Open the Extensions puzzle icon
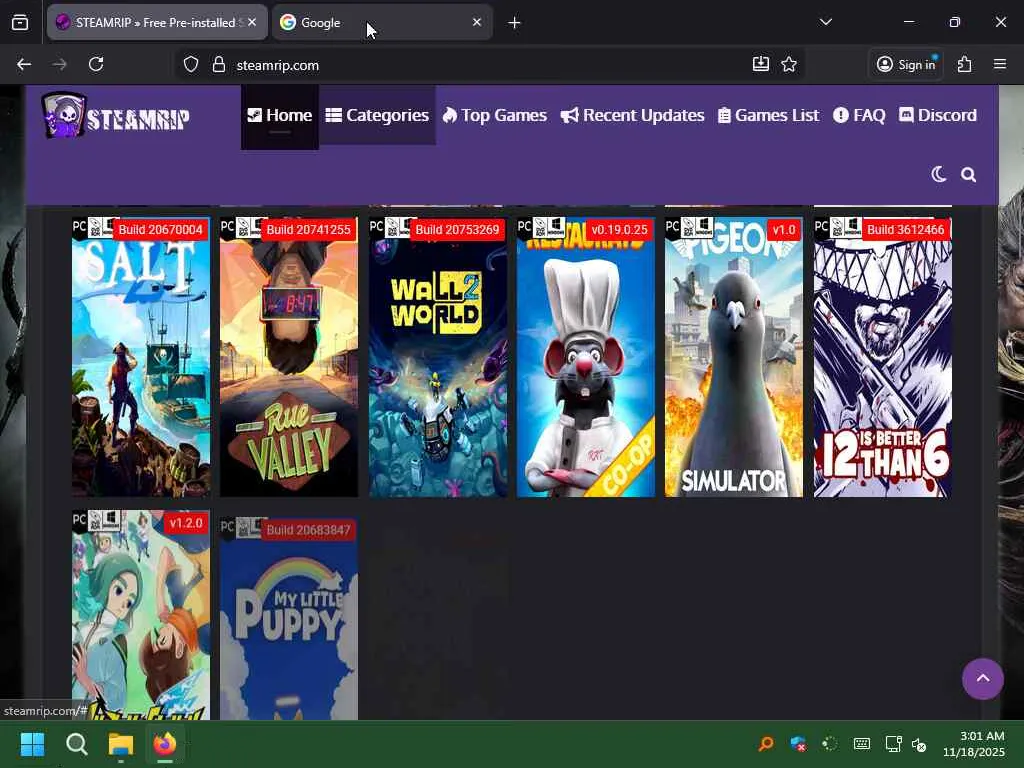Screen dimensions: 1024x768 tap(965, 64)
